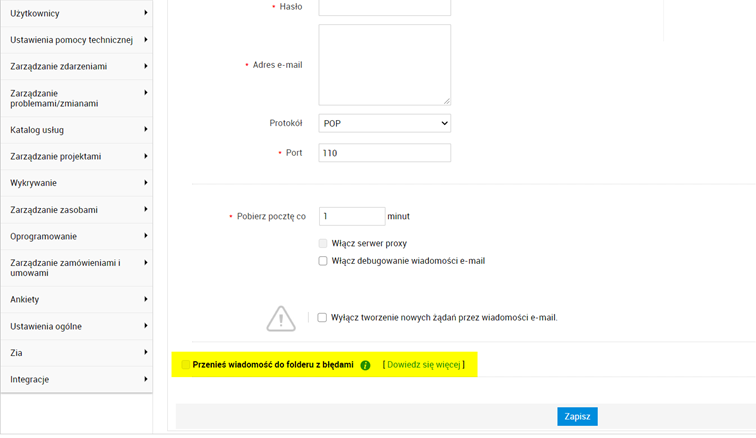Toggle Wyłącz tworzenie nowych żądań checkbox
This screenshot has height=438, width=756.
pyautogui.click(x=322, y=318)
